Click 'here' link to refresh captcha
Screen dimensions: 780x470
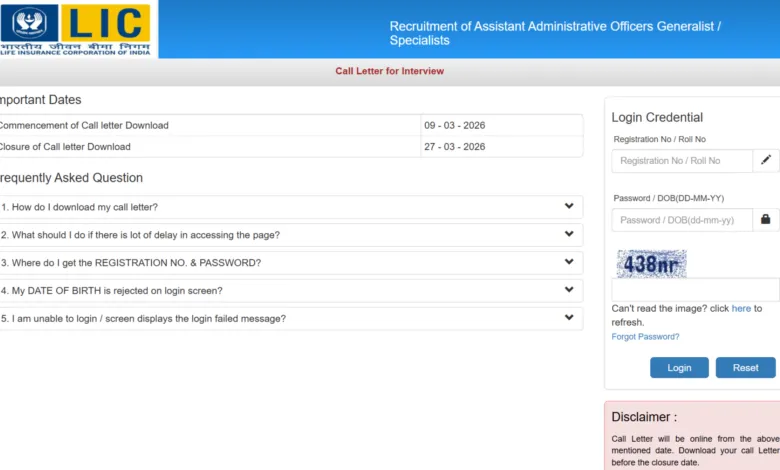[741, 308]
